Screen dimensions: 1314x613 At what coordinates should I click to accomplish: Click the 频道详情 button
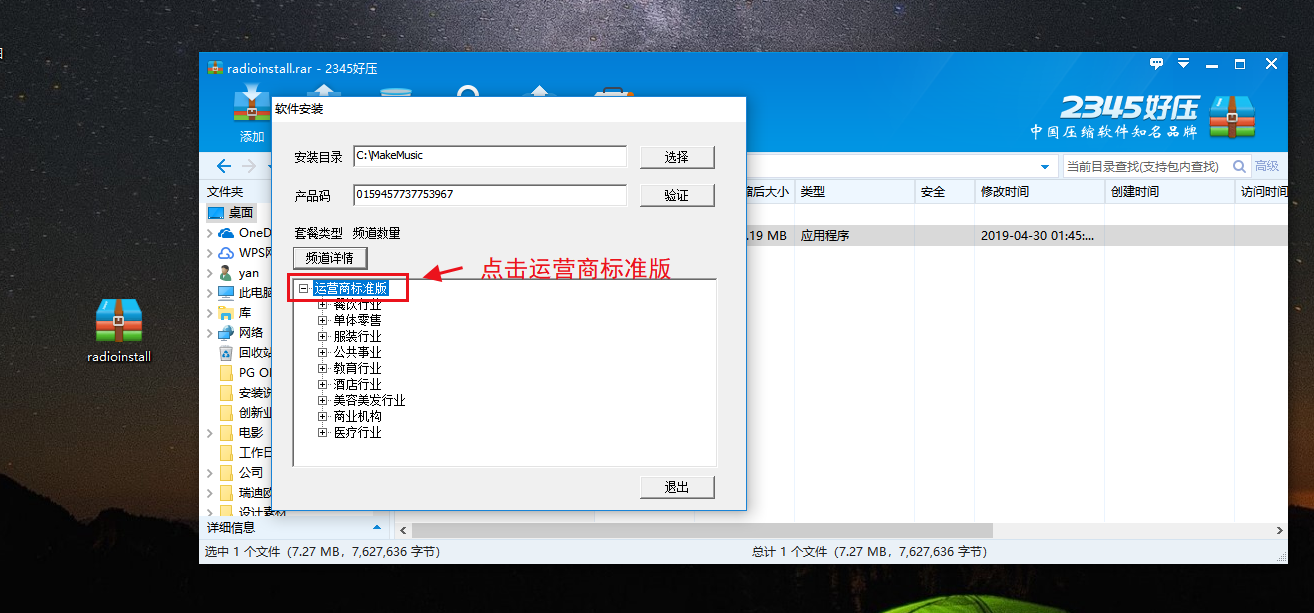tap(330, 258)
